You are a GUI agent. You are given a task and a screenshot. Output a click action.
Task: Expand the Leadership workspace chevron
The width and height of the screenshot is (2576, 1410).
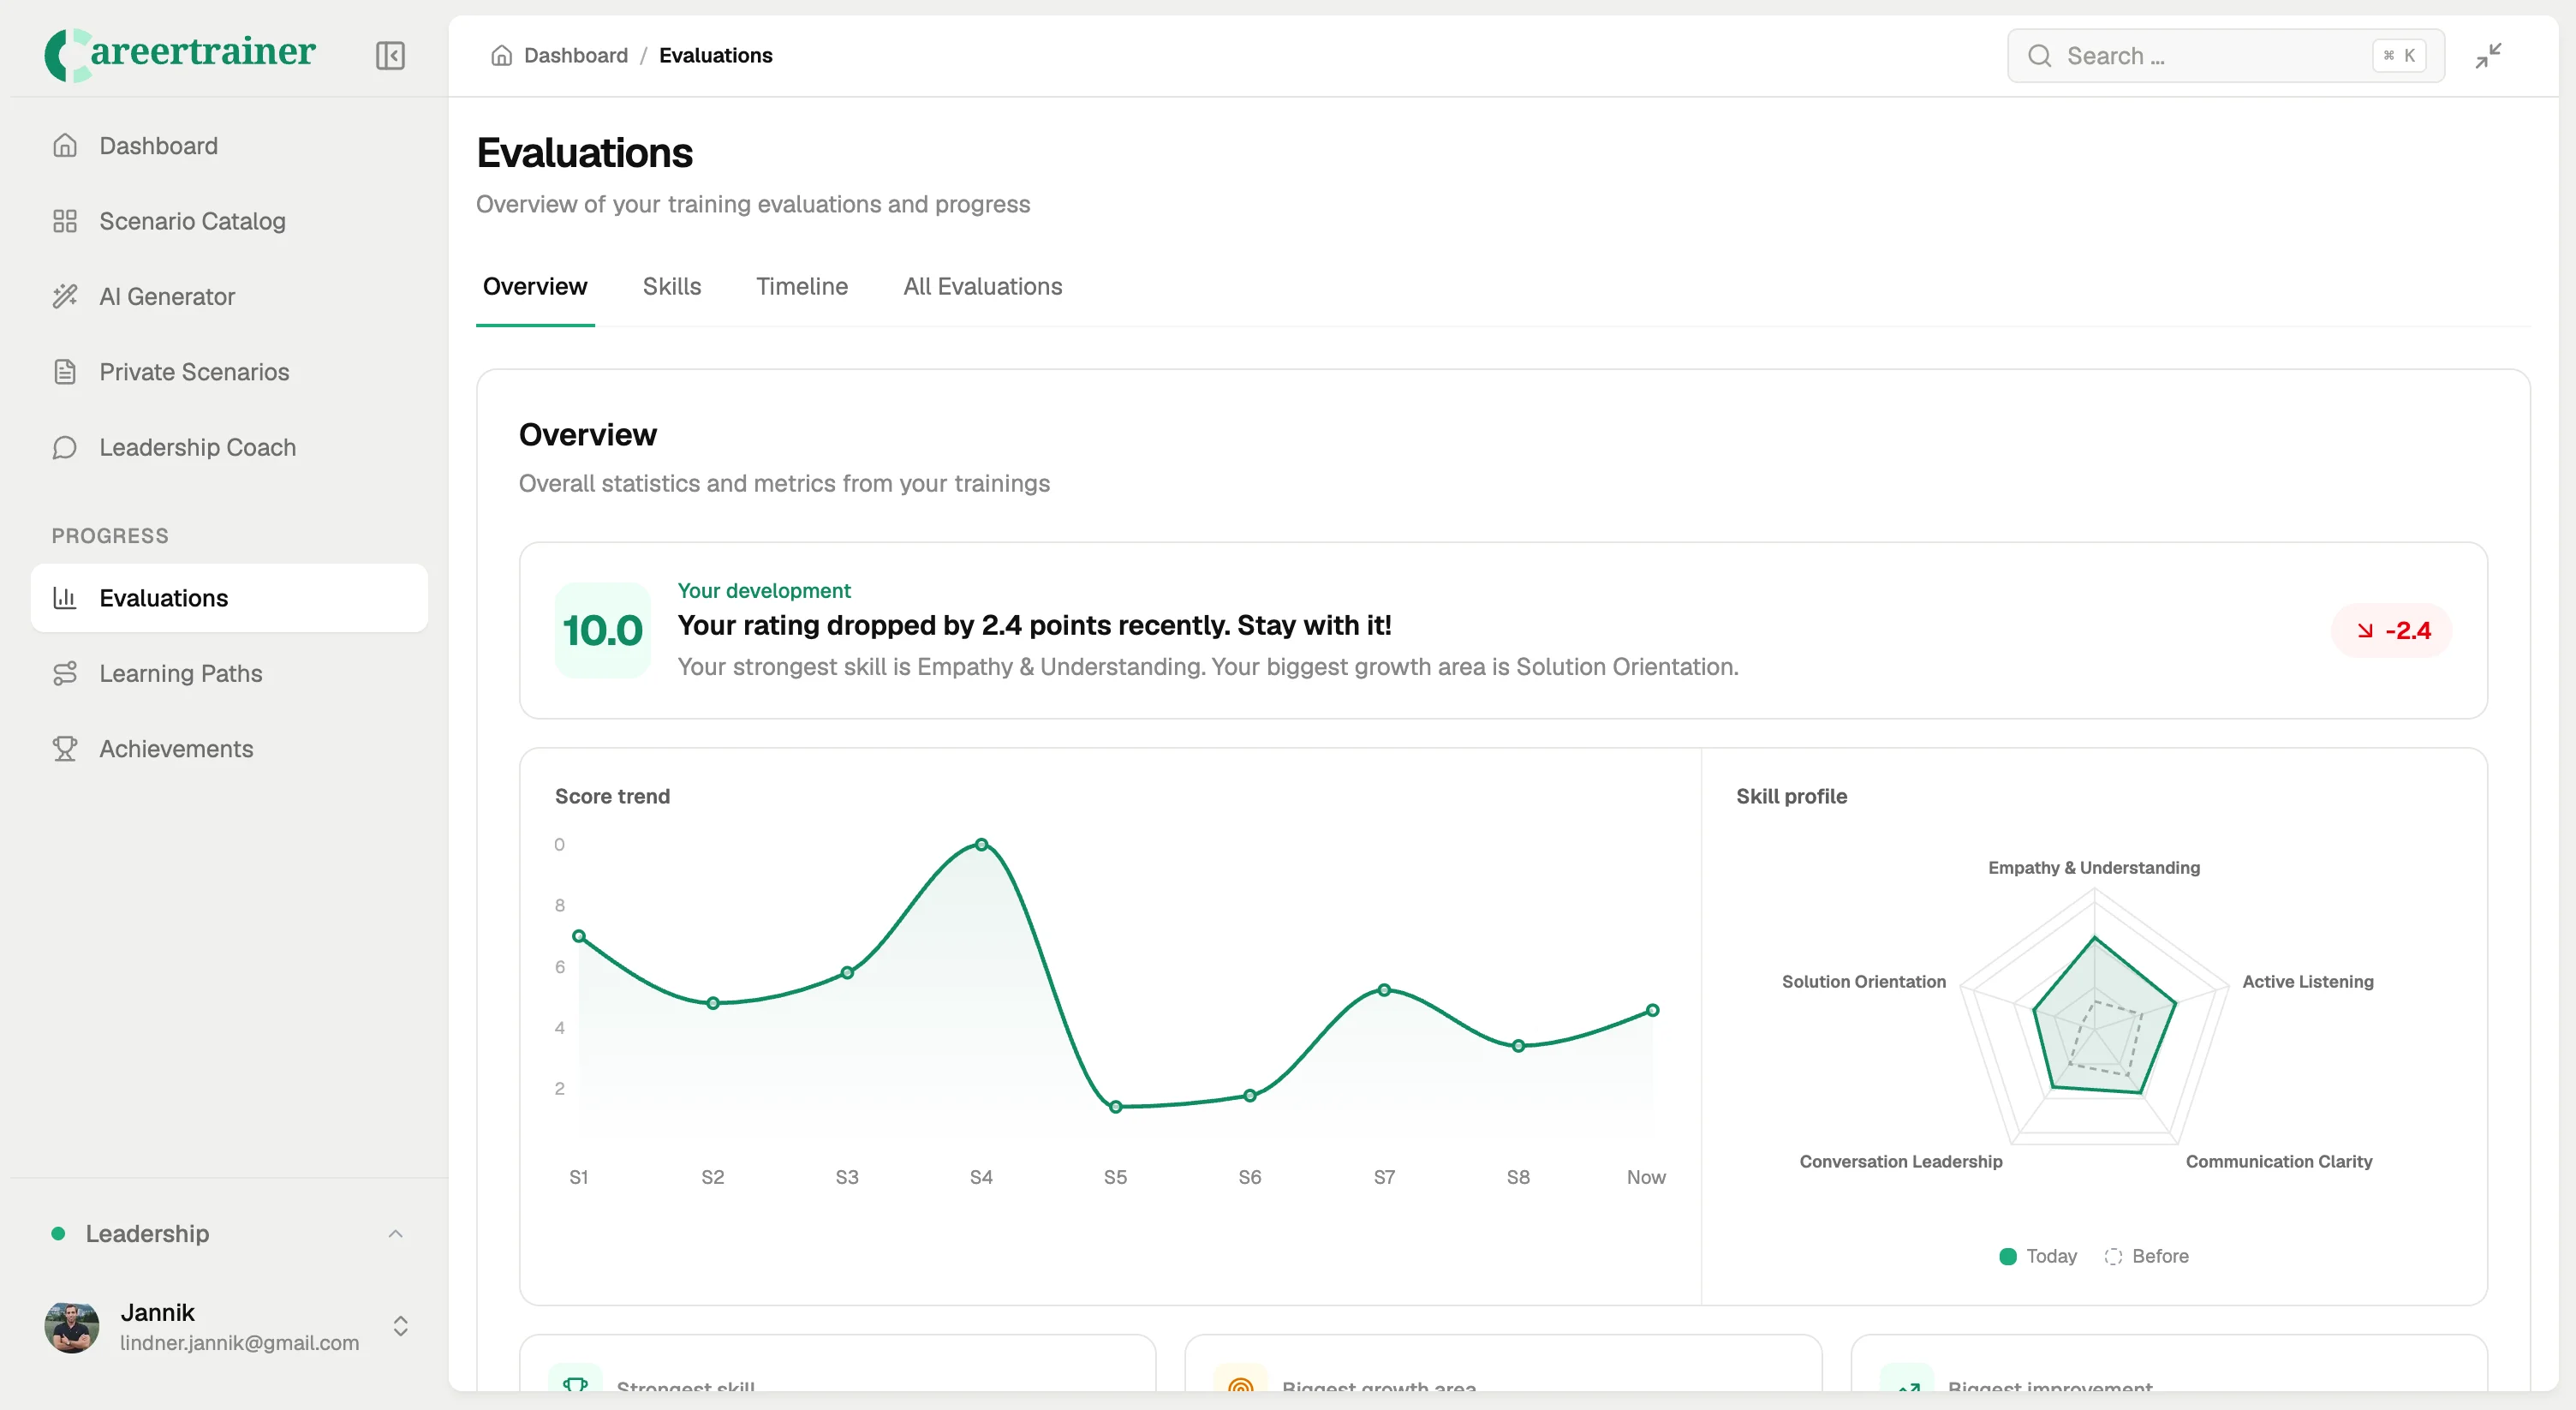[x=396, y=1234]
